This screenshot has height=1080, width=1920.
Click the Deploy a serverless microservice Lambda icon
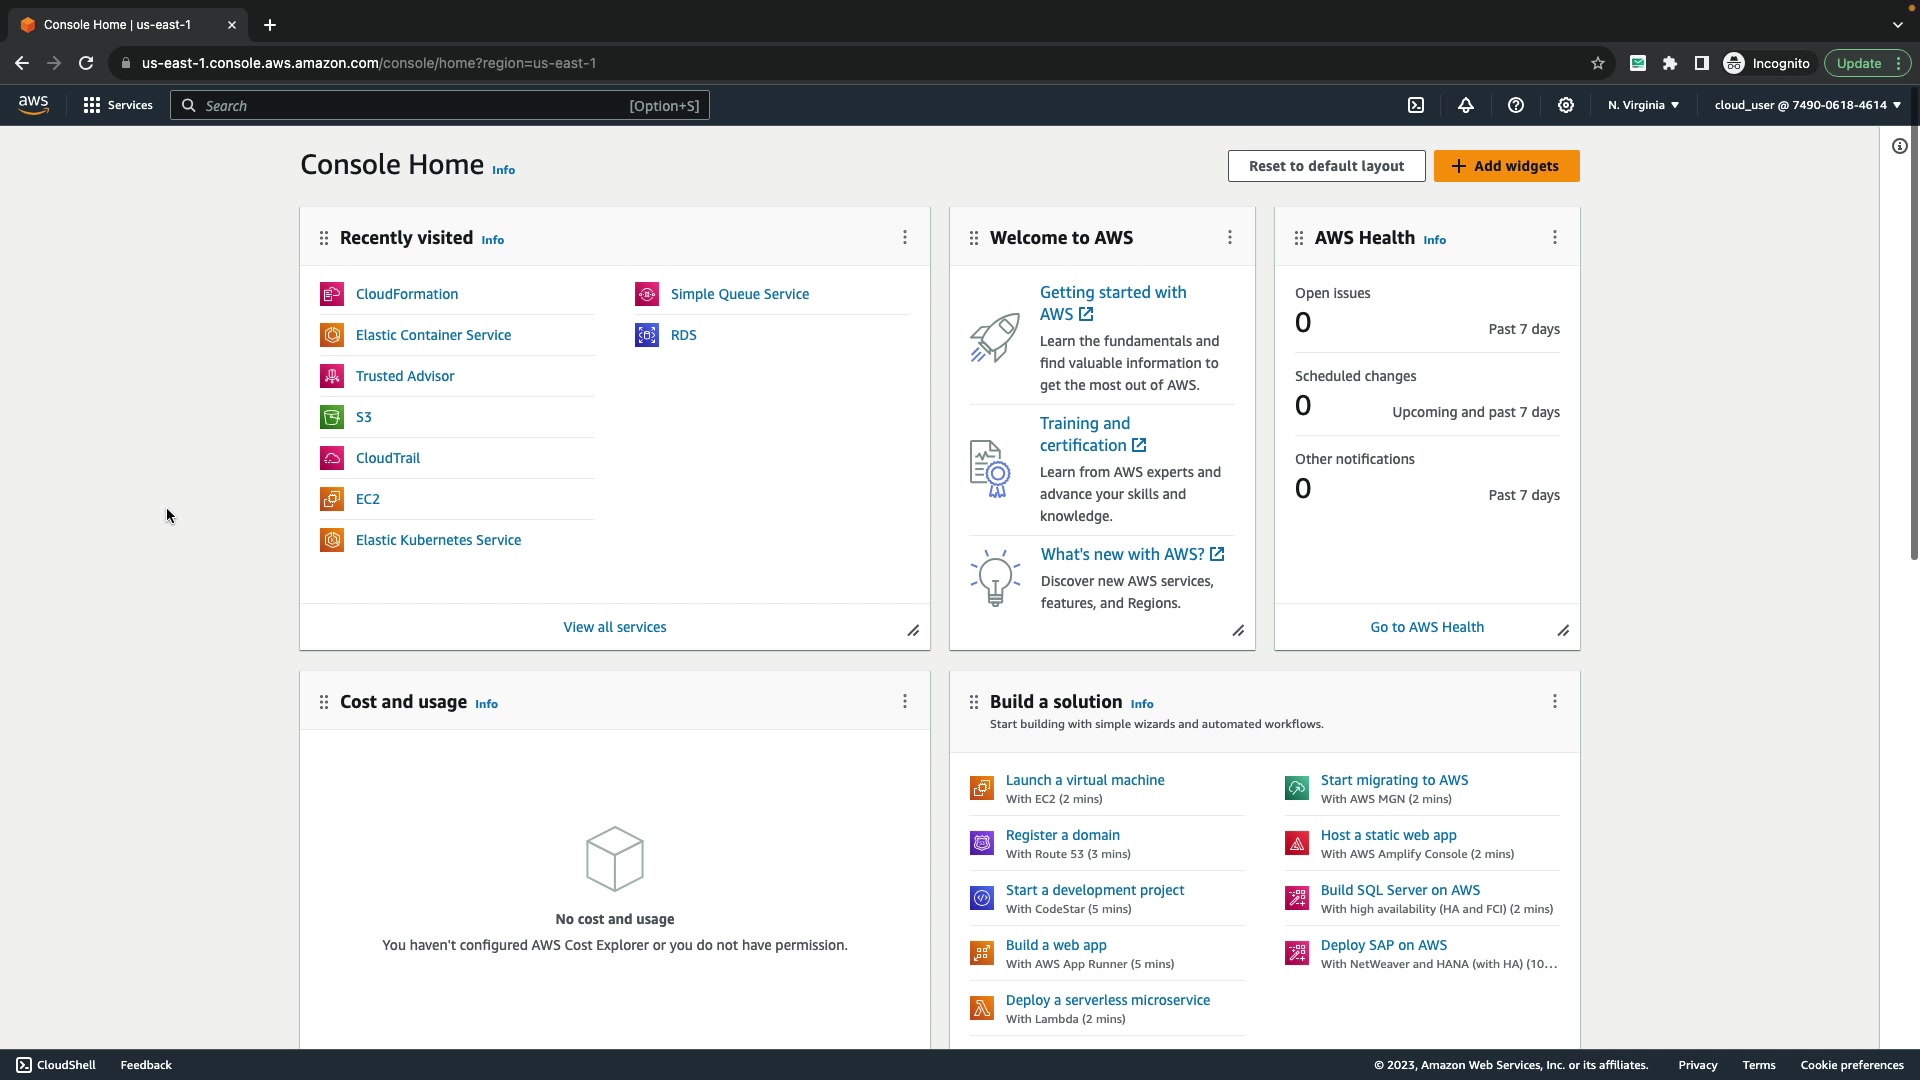(x=982, y=1008)
